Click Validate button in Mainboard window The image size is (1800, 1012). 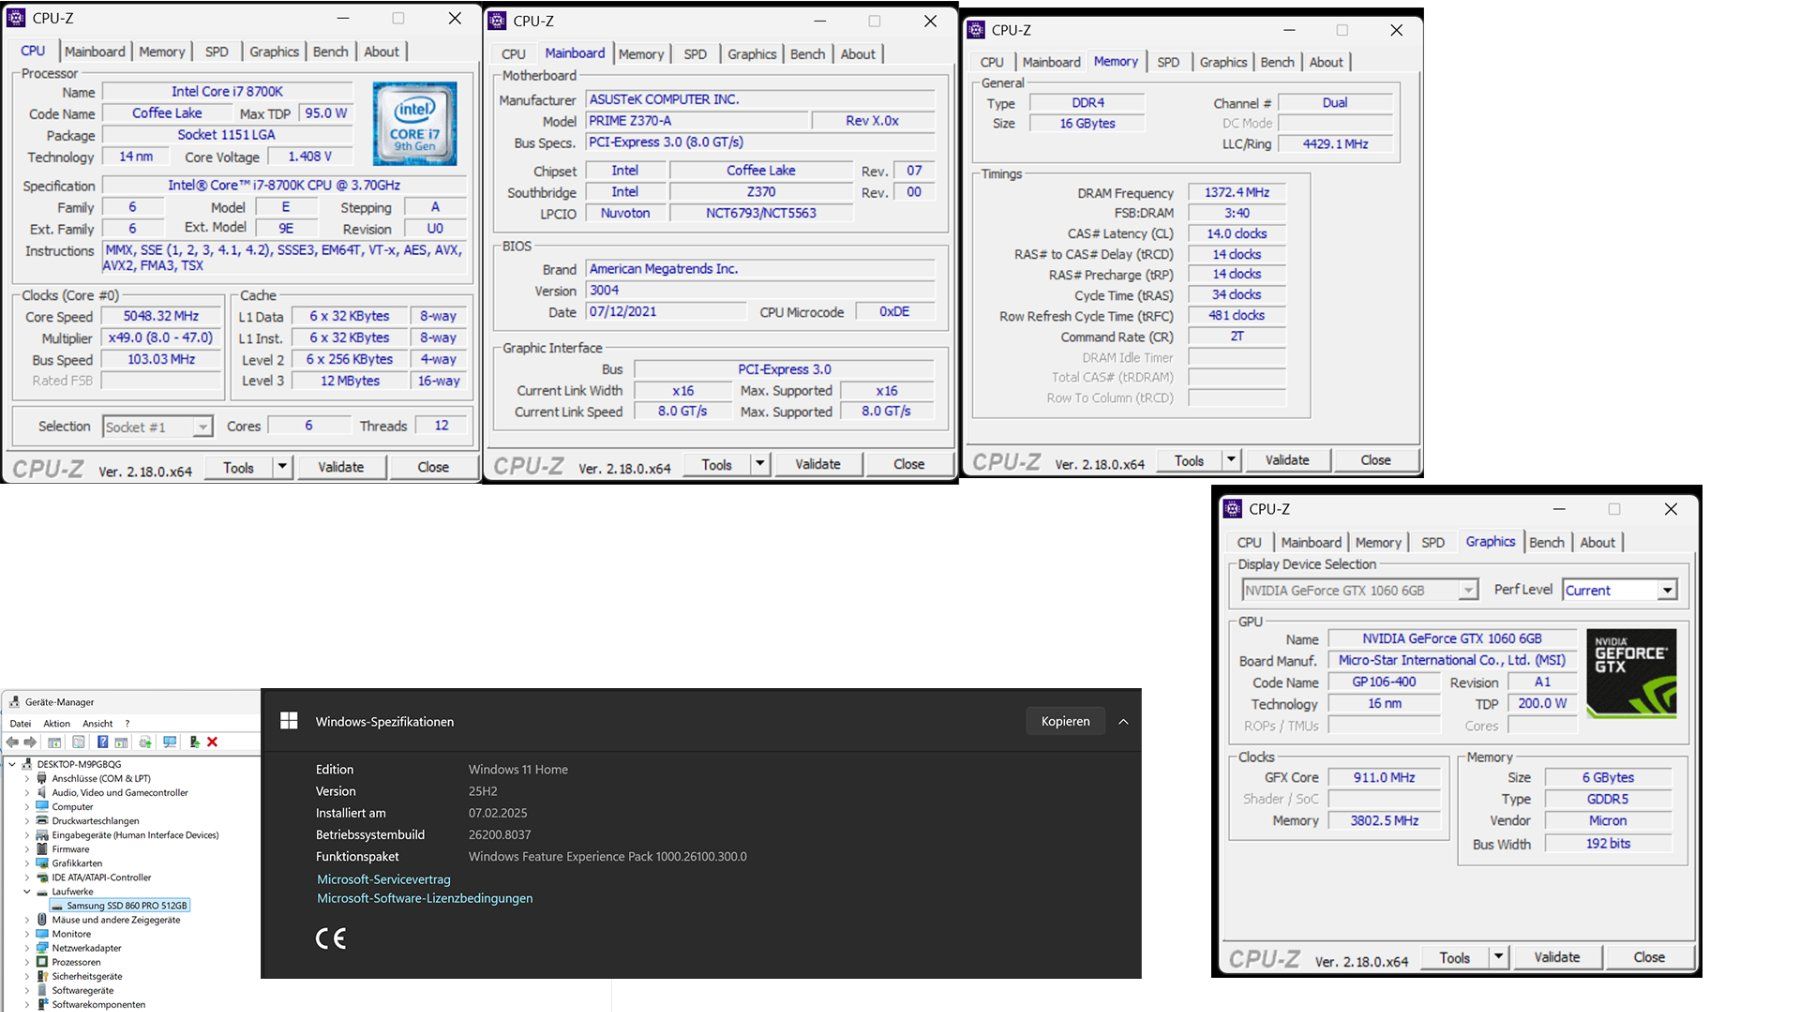point(818,464)
